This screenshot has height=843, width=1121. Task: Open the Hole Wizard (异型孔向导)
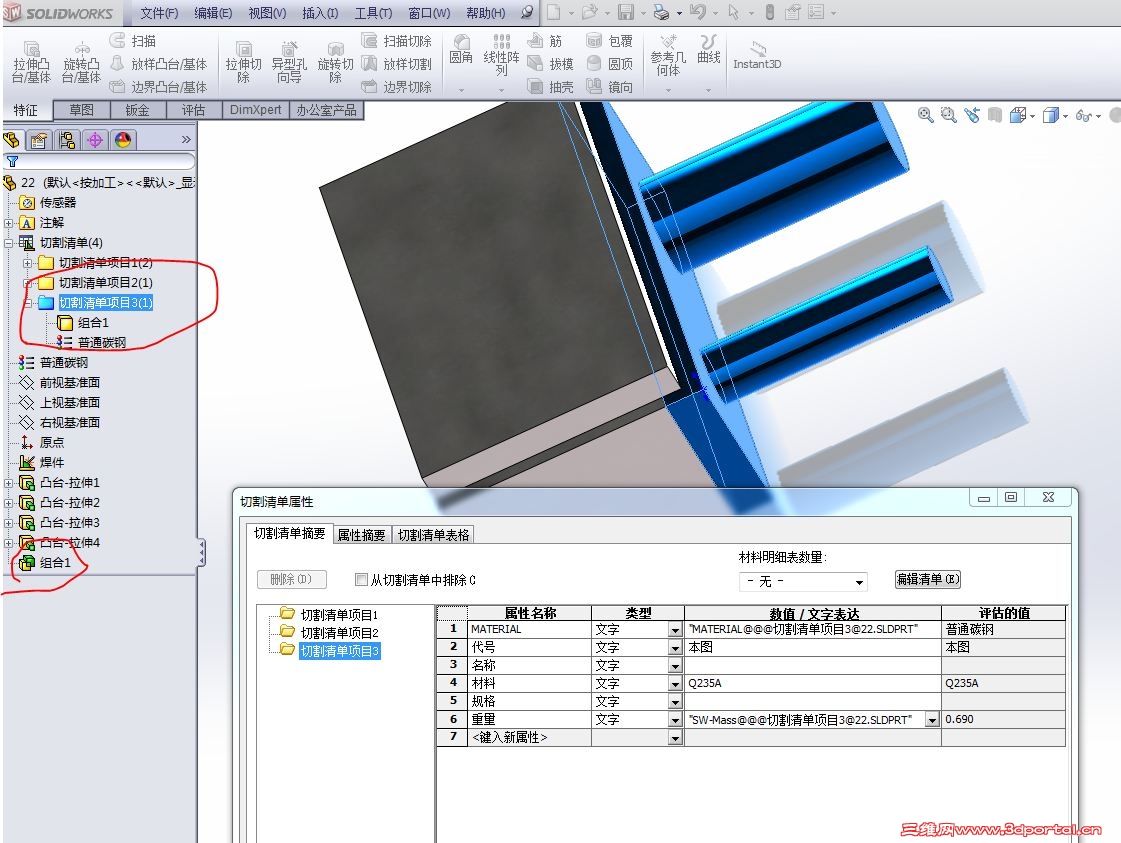point(289,62)
